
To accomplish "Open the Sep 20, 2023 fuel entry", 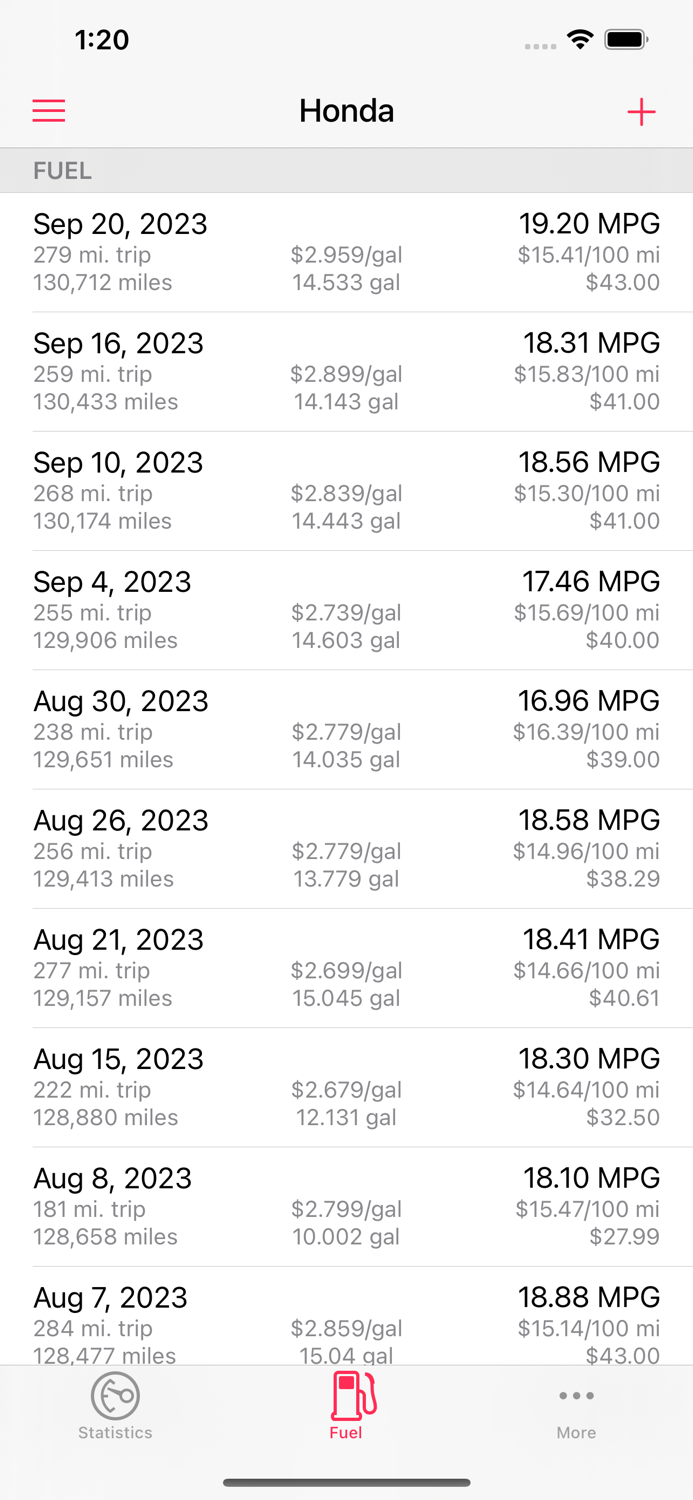I will [346, 250].
